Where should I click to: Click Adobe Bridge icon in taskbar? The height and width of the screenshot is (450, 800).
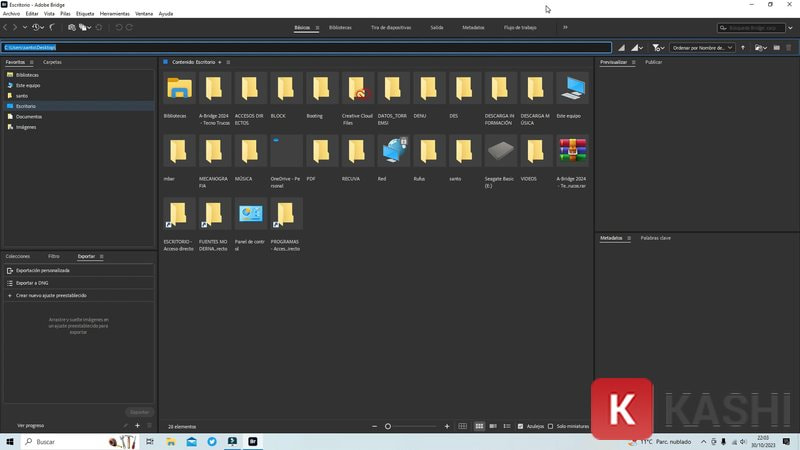pyautogui.click(x=253, y=442)
